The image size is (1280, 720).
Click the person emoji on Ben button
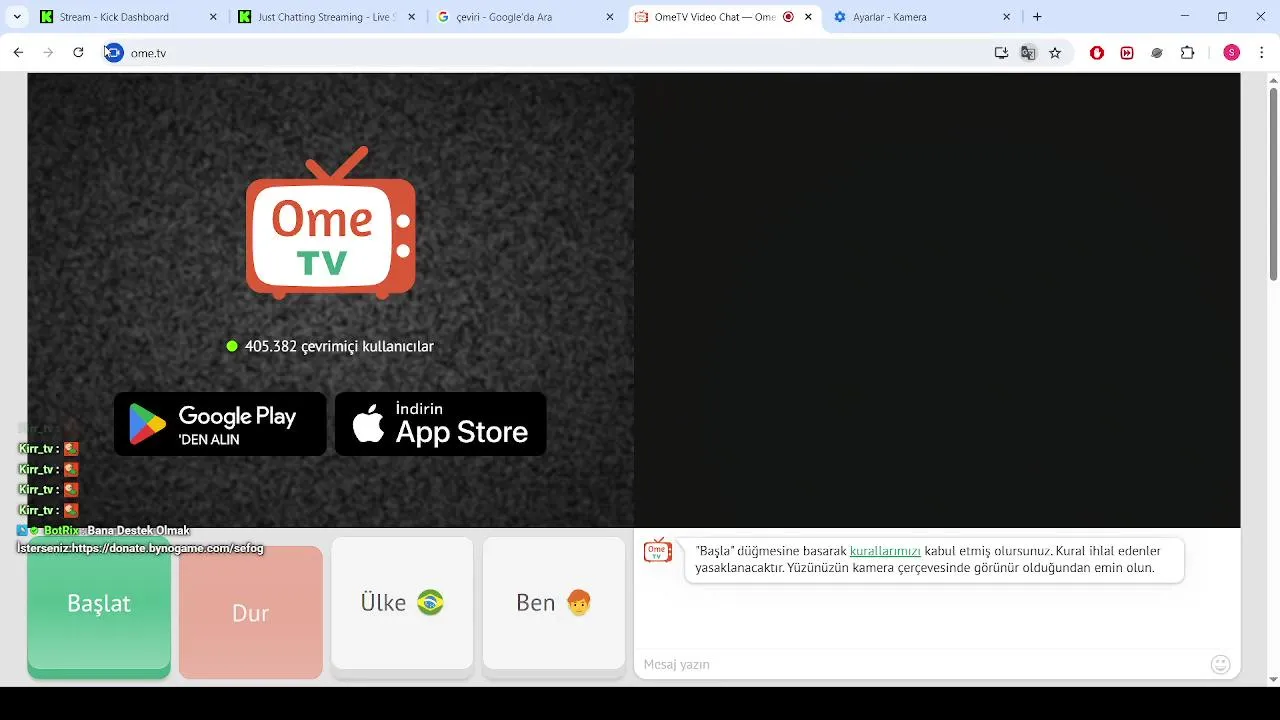pos(579,603)
